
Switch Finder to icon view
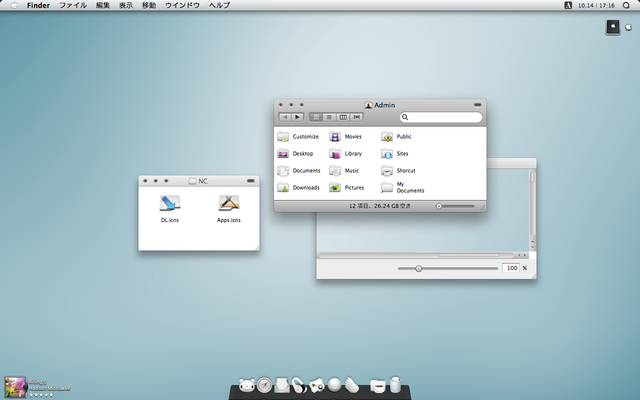[x=316, y=117]
